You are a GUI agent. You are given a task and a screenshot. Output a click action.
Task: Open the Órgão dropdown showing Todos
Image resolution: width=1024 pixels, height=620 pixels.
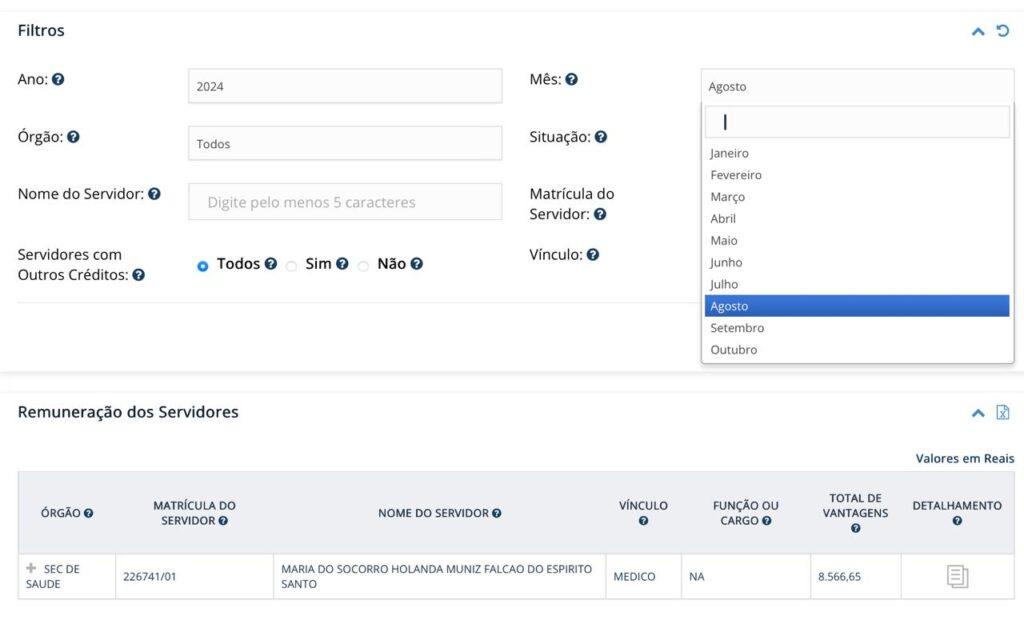(345, 144)
